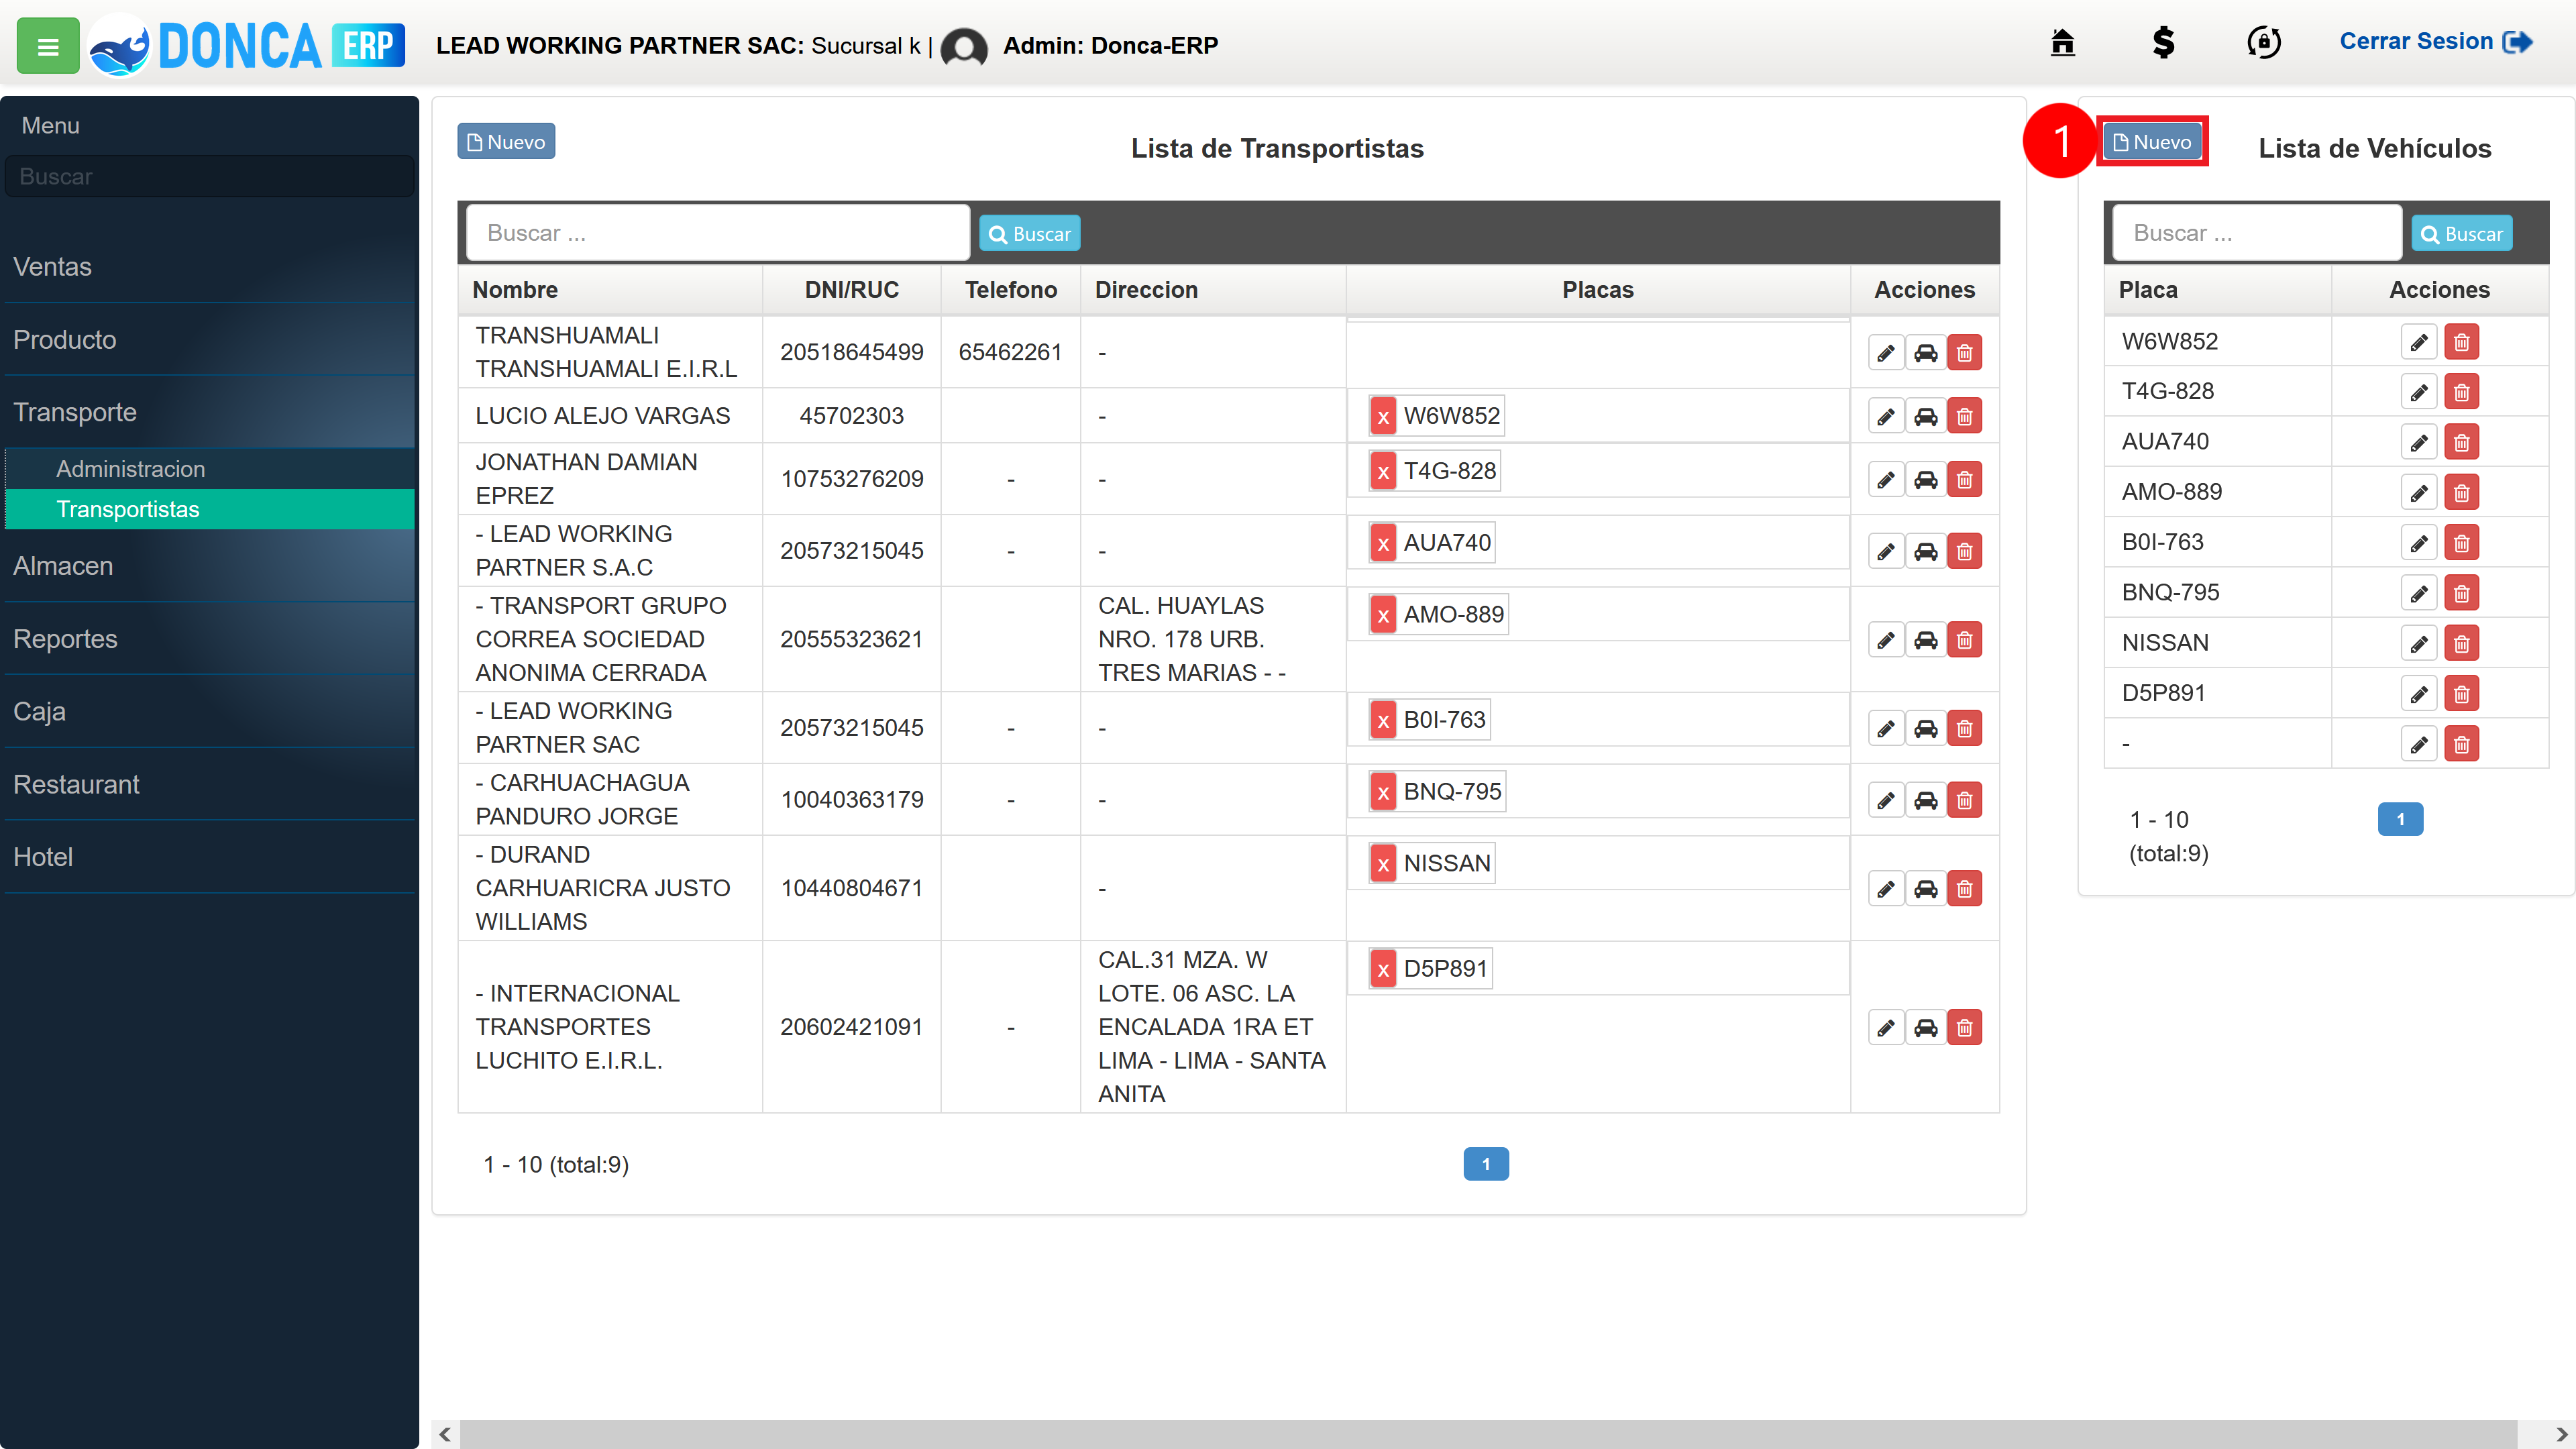
Task: Click DNI cell 45702303
Action: (x=851, y=416)
